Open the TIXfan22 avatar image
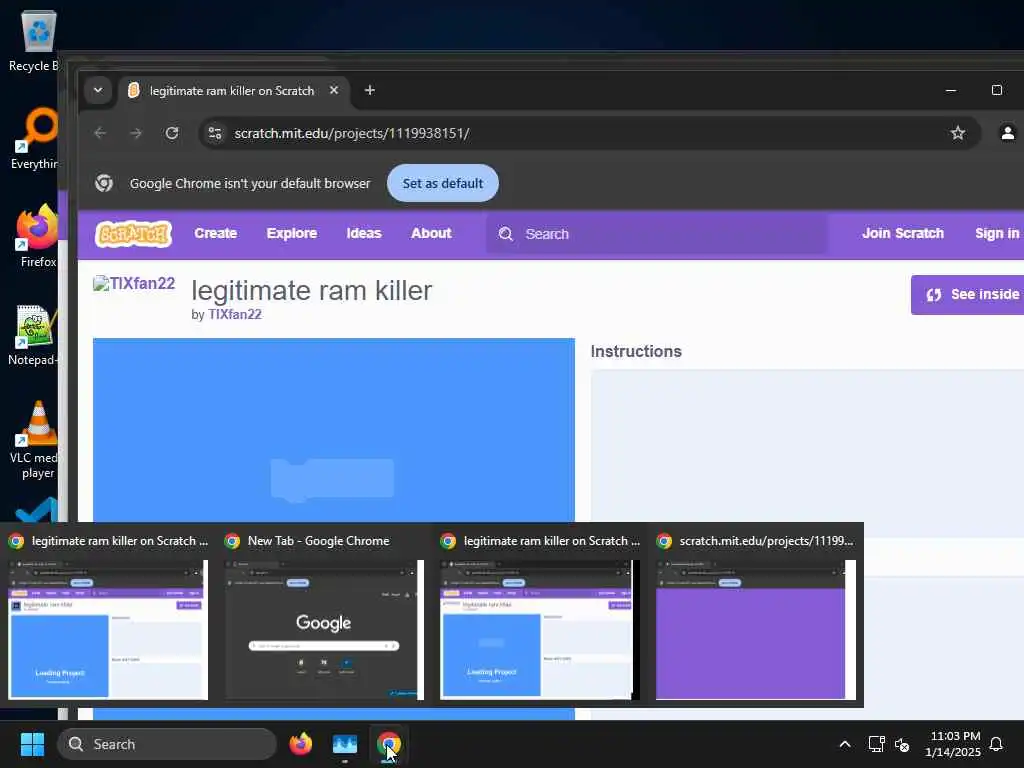Image resolution: width=1024 pixels, height=768 pixels. pyautogui.click(x=134, y=283)
